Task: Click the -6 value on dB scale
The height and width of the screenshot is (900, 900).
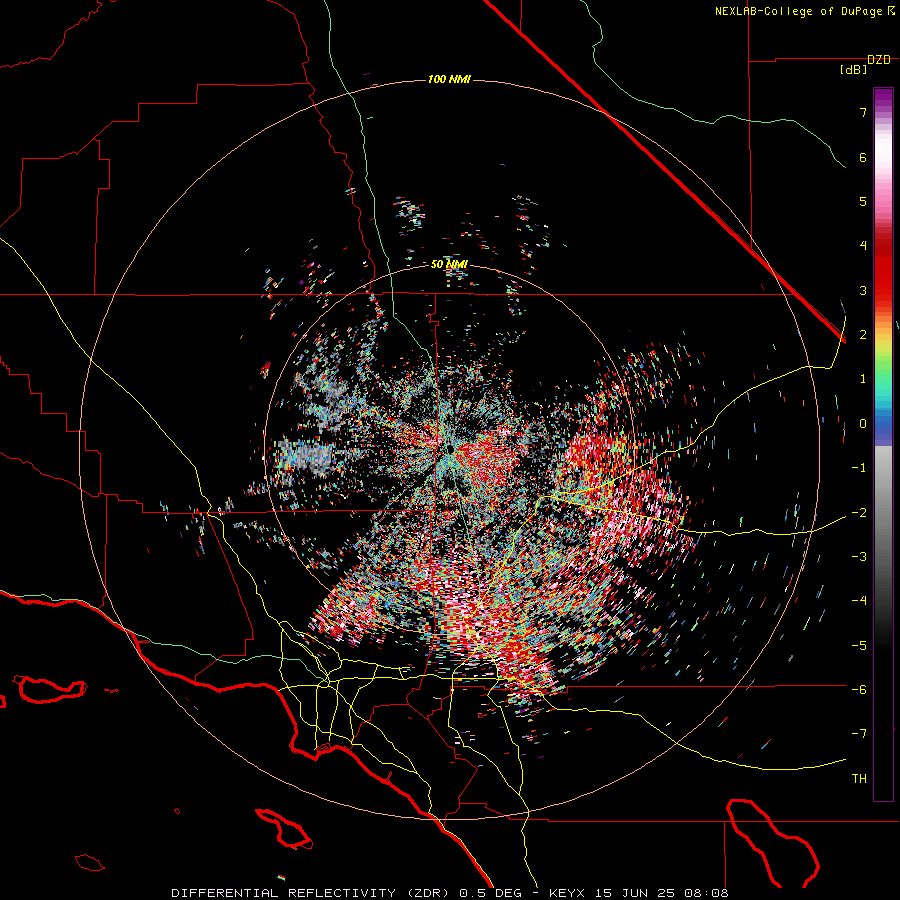Action: [859, 690]
